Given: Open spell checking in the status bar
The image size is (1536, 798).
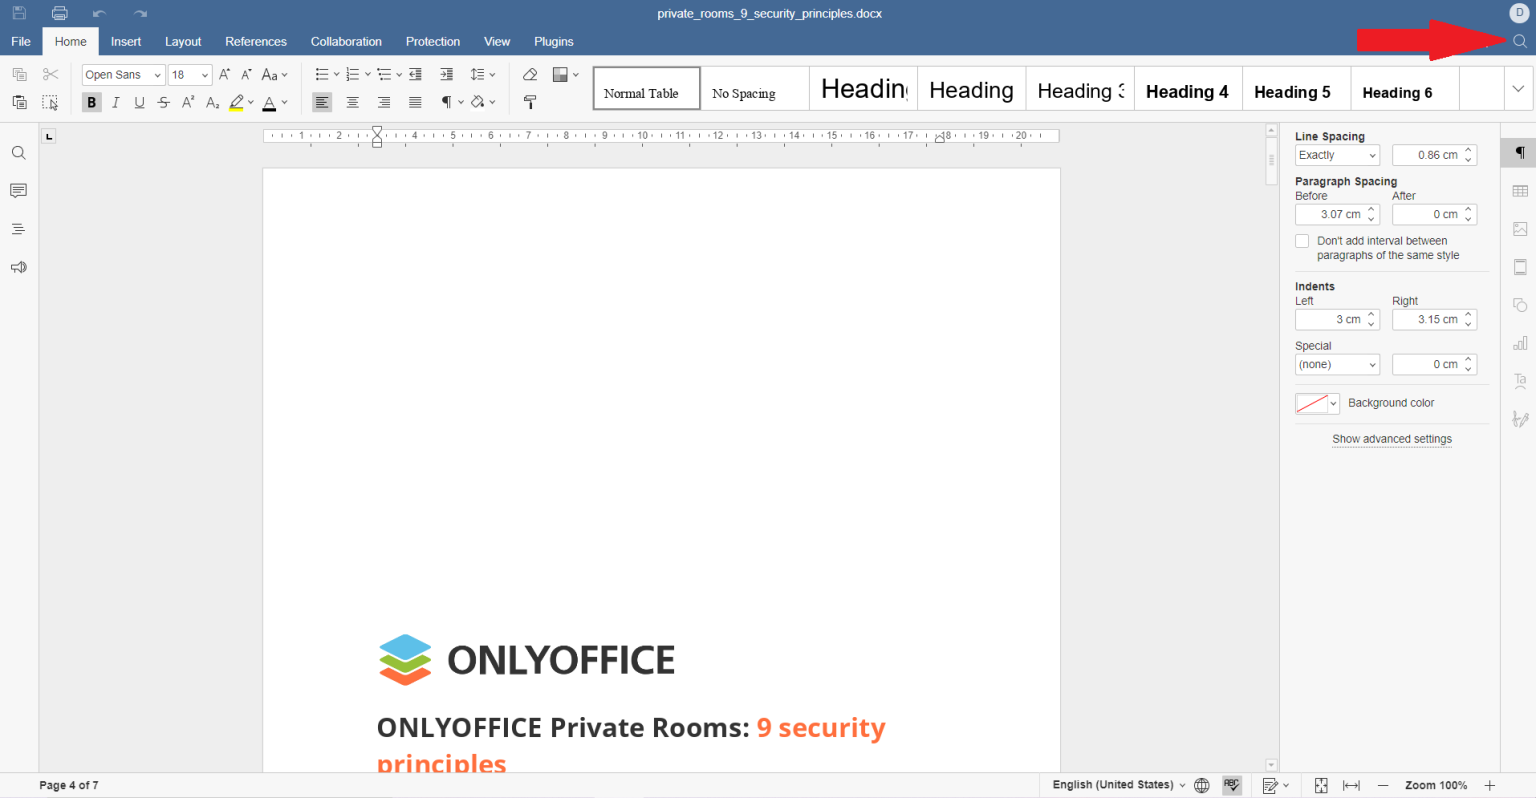Looking at the screenshot, I should pos(1231,785).
